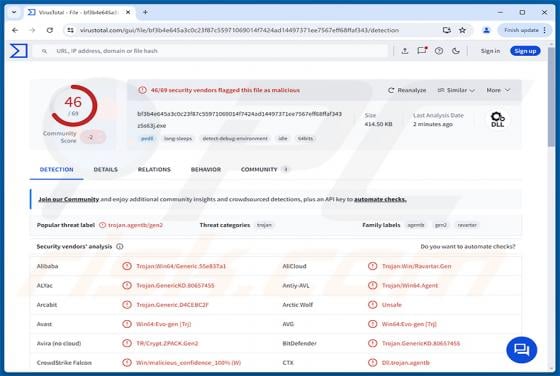Click the DLL file type icon
This screenshot has height=376, width=560.
click(497, 119)
